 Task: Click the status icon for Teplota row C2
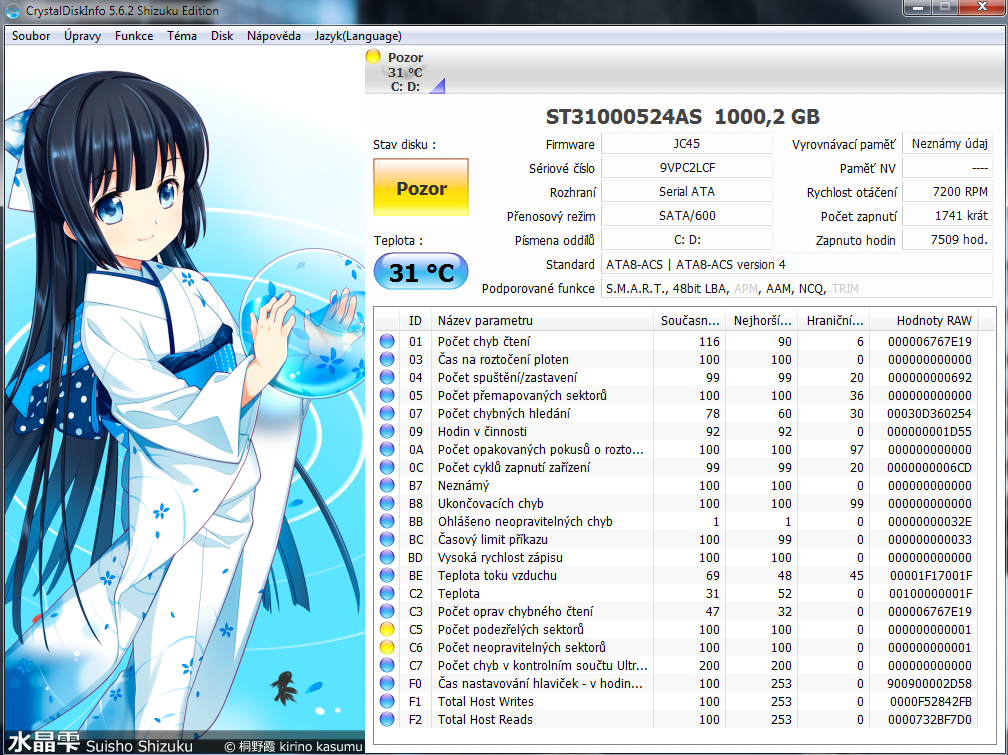(387, 594)
